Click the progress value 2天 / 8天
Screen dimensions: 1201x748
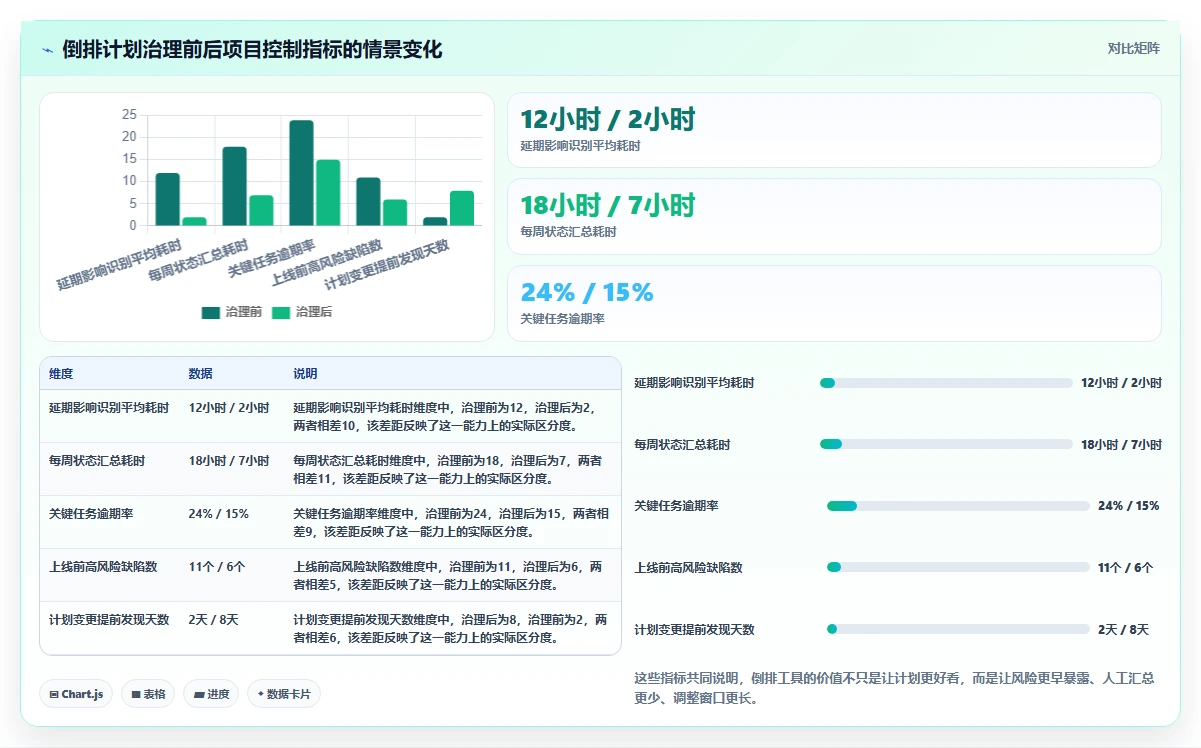pyautogui.click(x=1123, y=630)
